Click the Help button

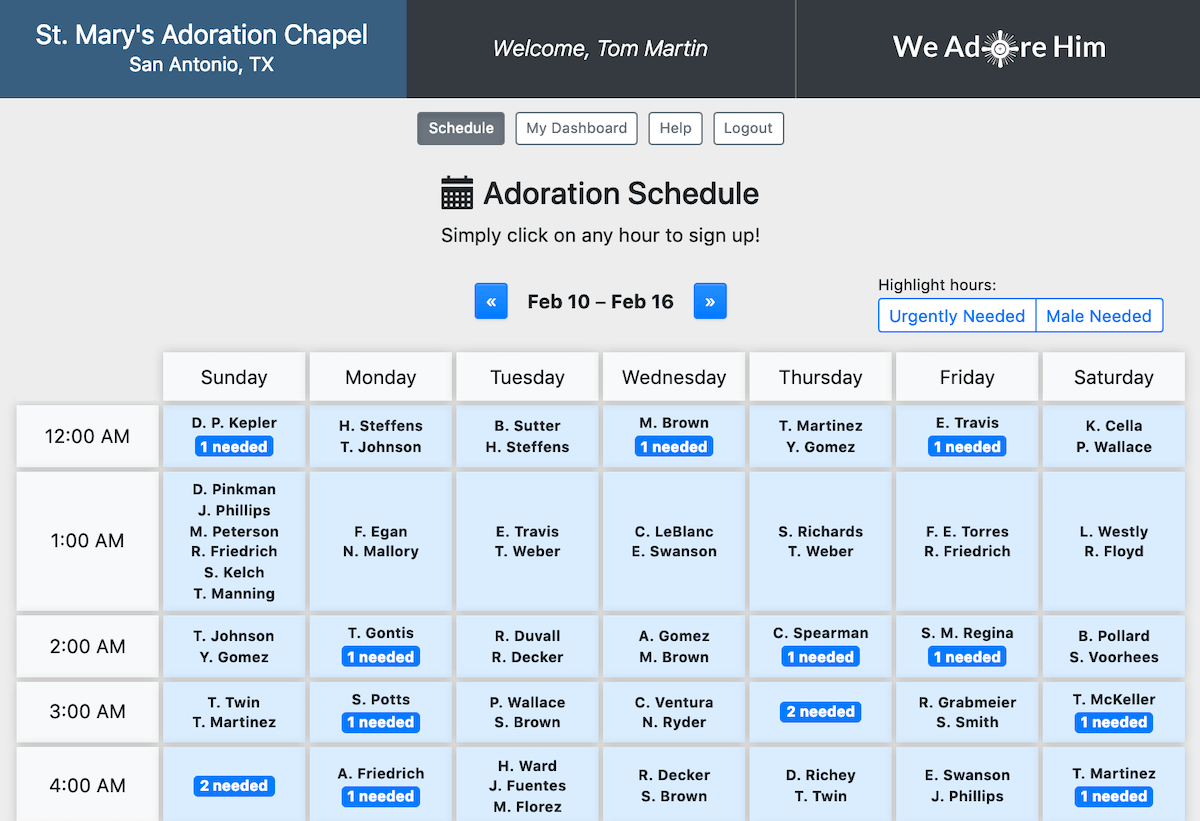pos(675,128)
